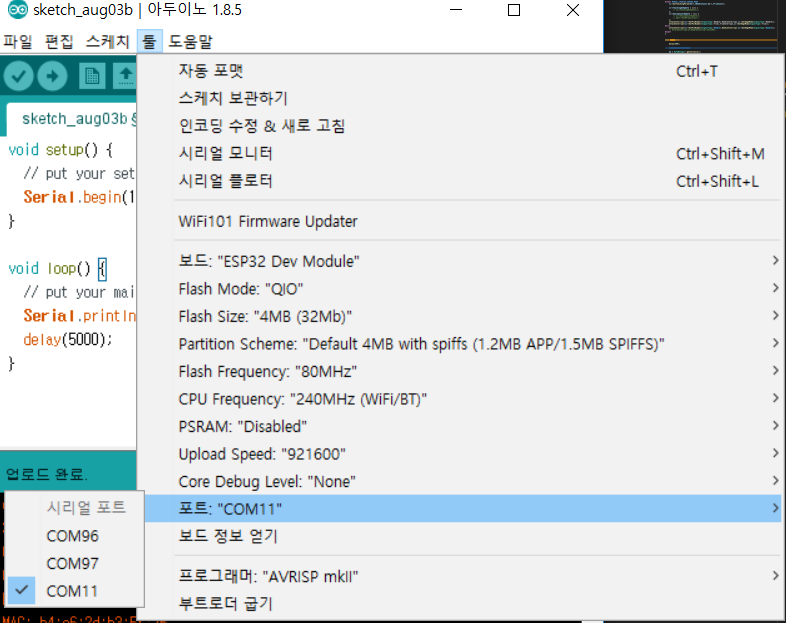Choose COM96 in the serial port list
The image size is (786, 623).
click(x=75, y=536)
